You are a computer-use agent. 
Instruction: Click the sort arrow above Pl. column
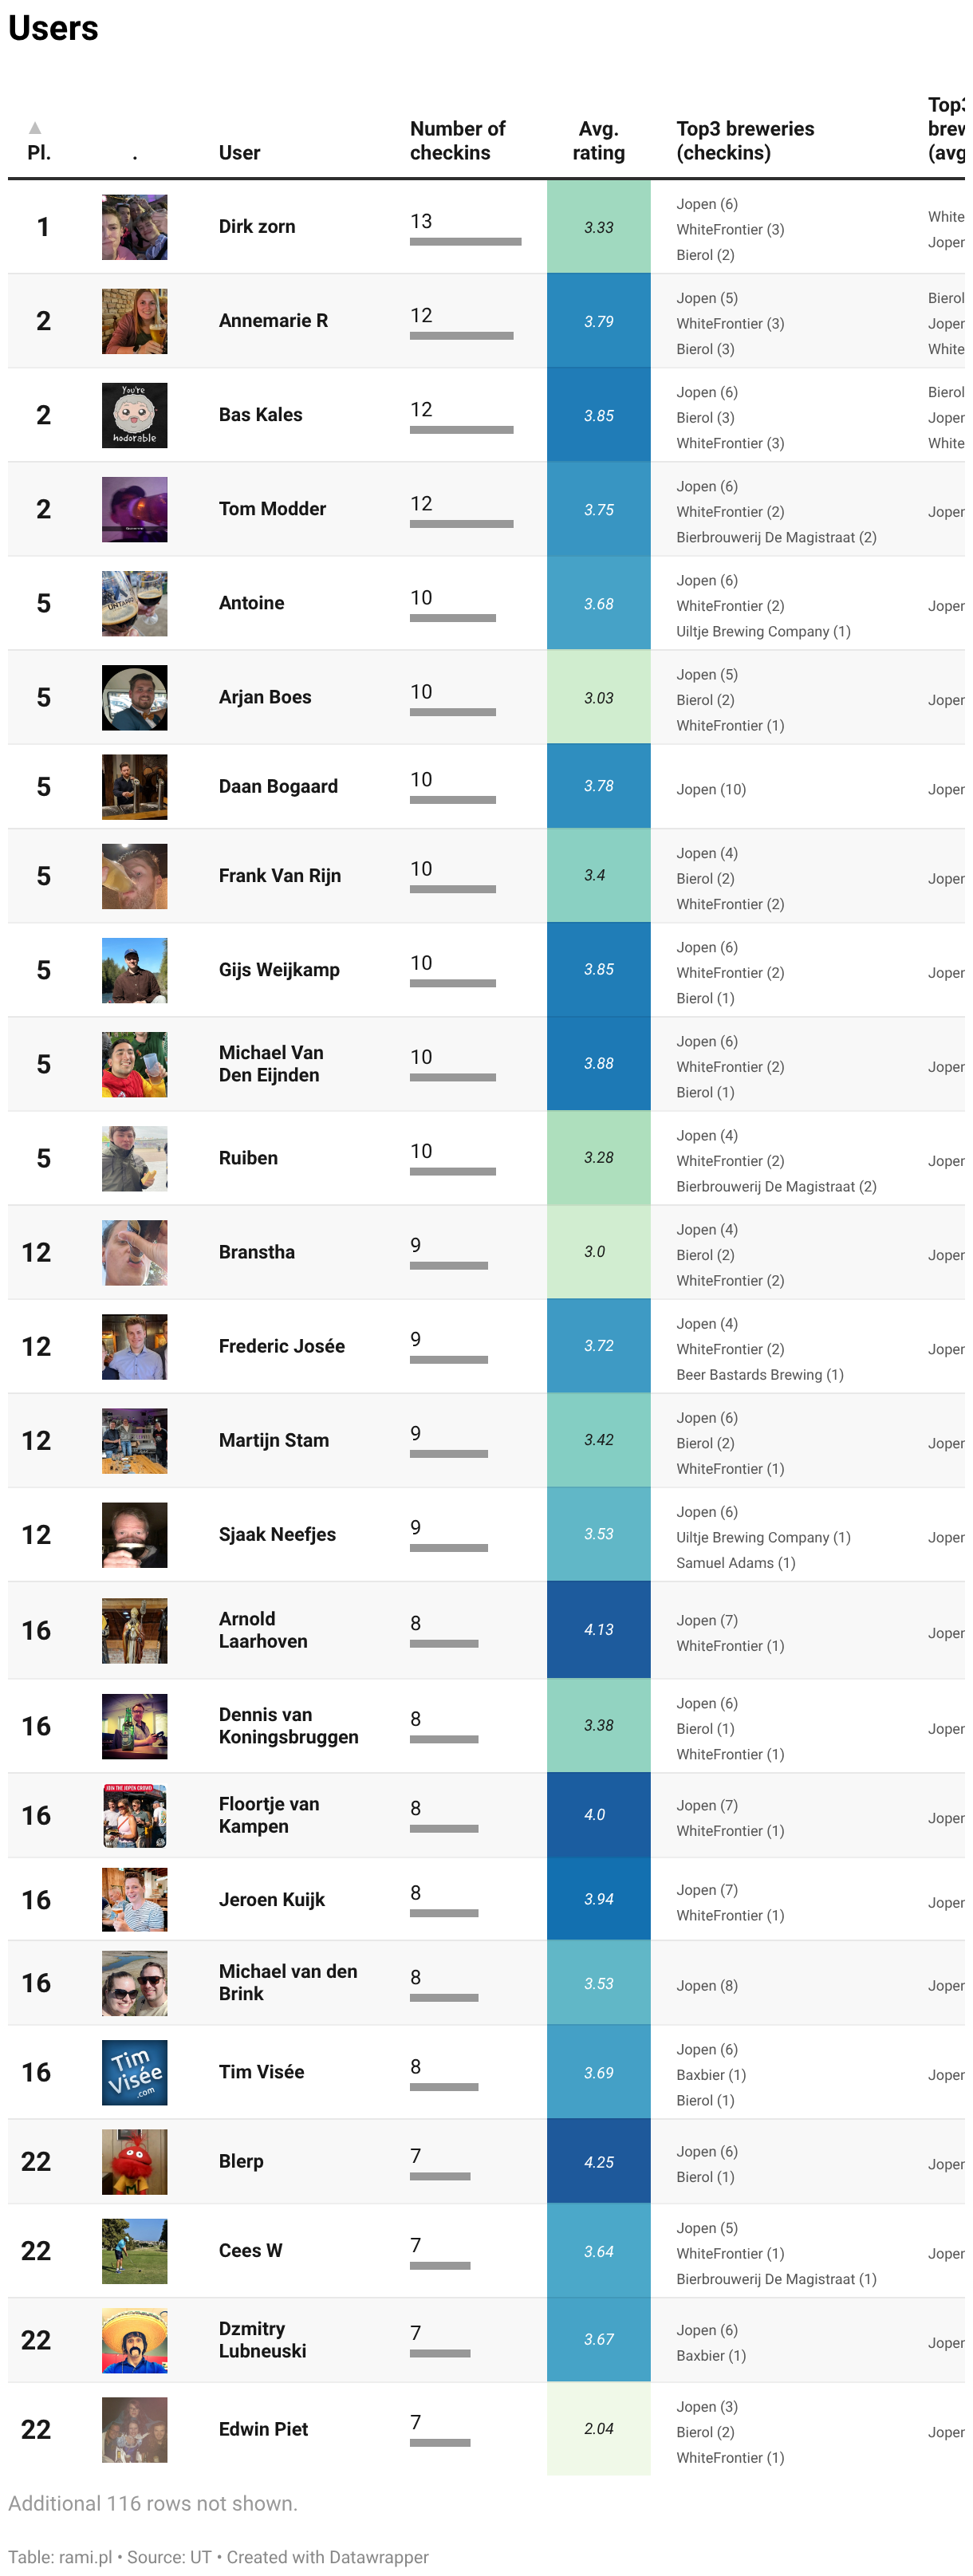click(x=35, y=127)
